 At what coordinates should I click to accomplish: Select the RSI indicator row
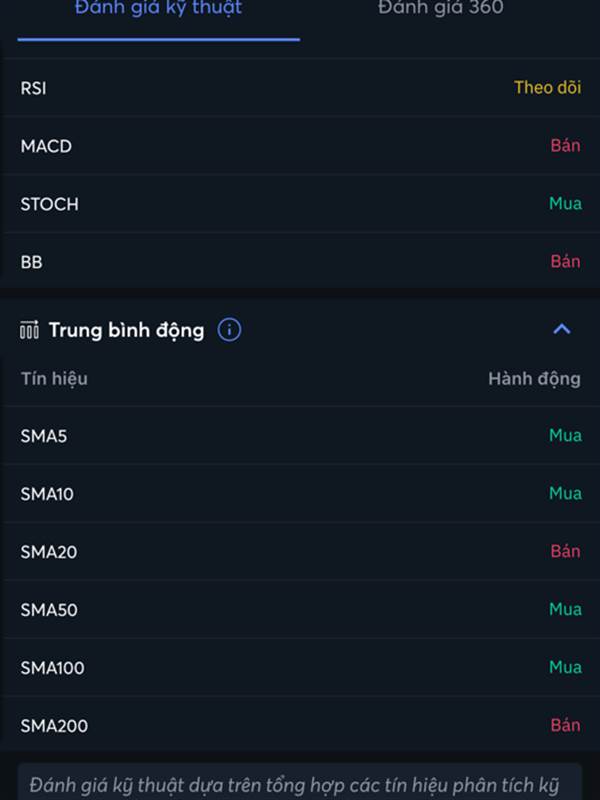pyautogui.click(x=300, y=88)
